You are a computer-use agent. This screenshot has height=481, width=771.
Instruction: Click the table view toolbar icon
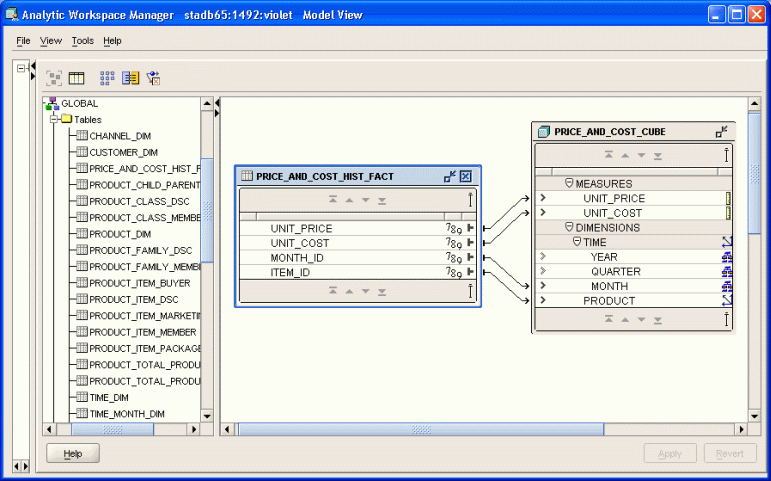tap(77, 78)
